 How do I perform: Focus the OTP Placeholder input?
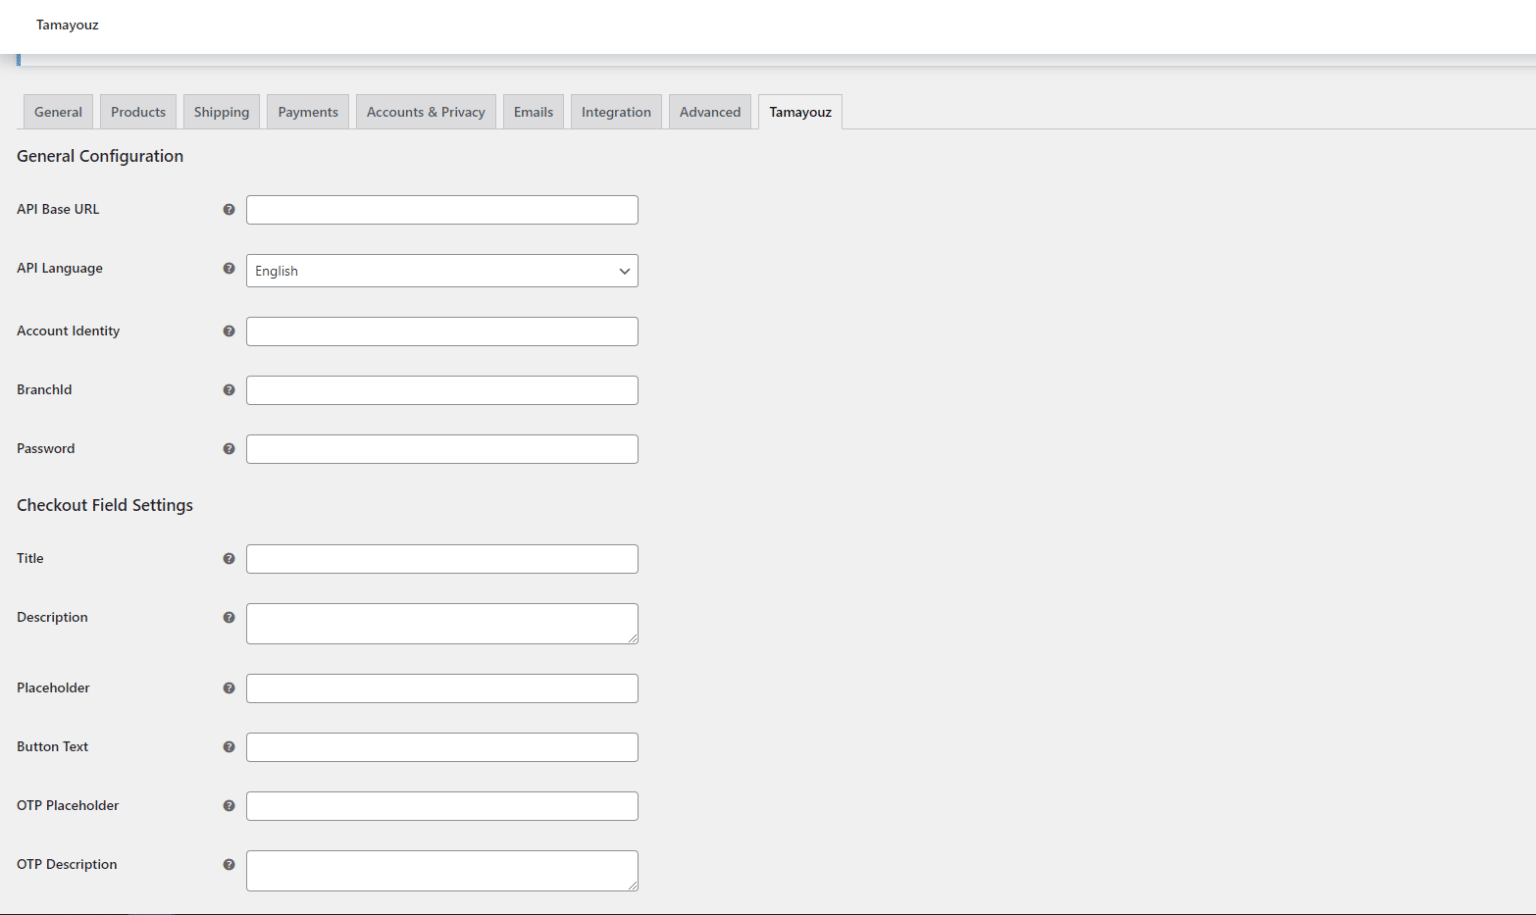click(x=442, y=806)
